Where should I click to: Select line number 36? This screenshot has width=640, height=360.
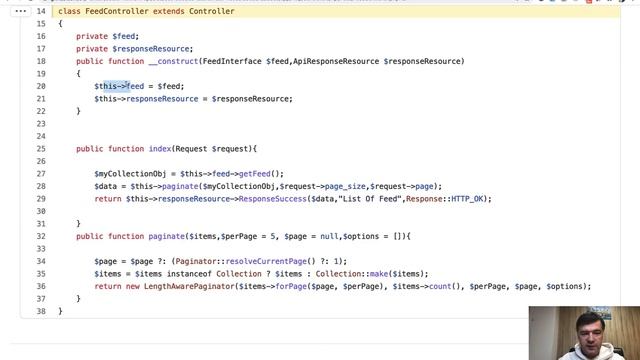click(41, 287)
